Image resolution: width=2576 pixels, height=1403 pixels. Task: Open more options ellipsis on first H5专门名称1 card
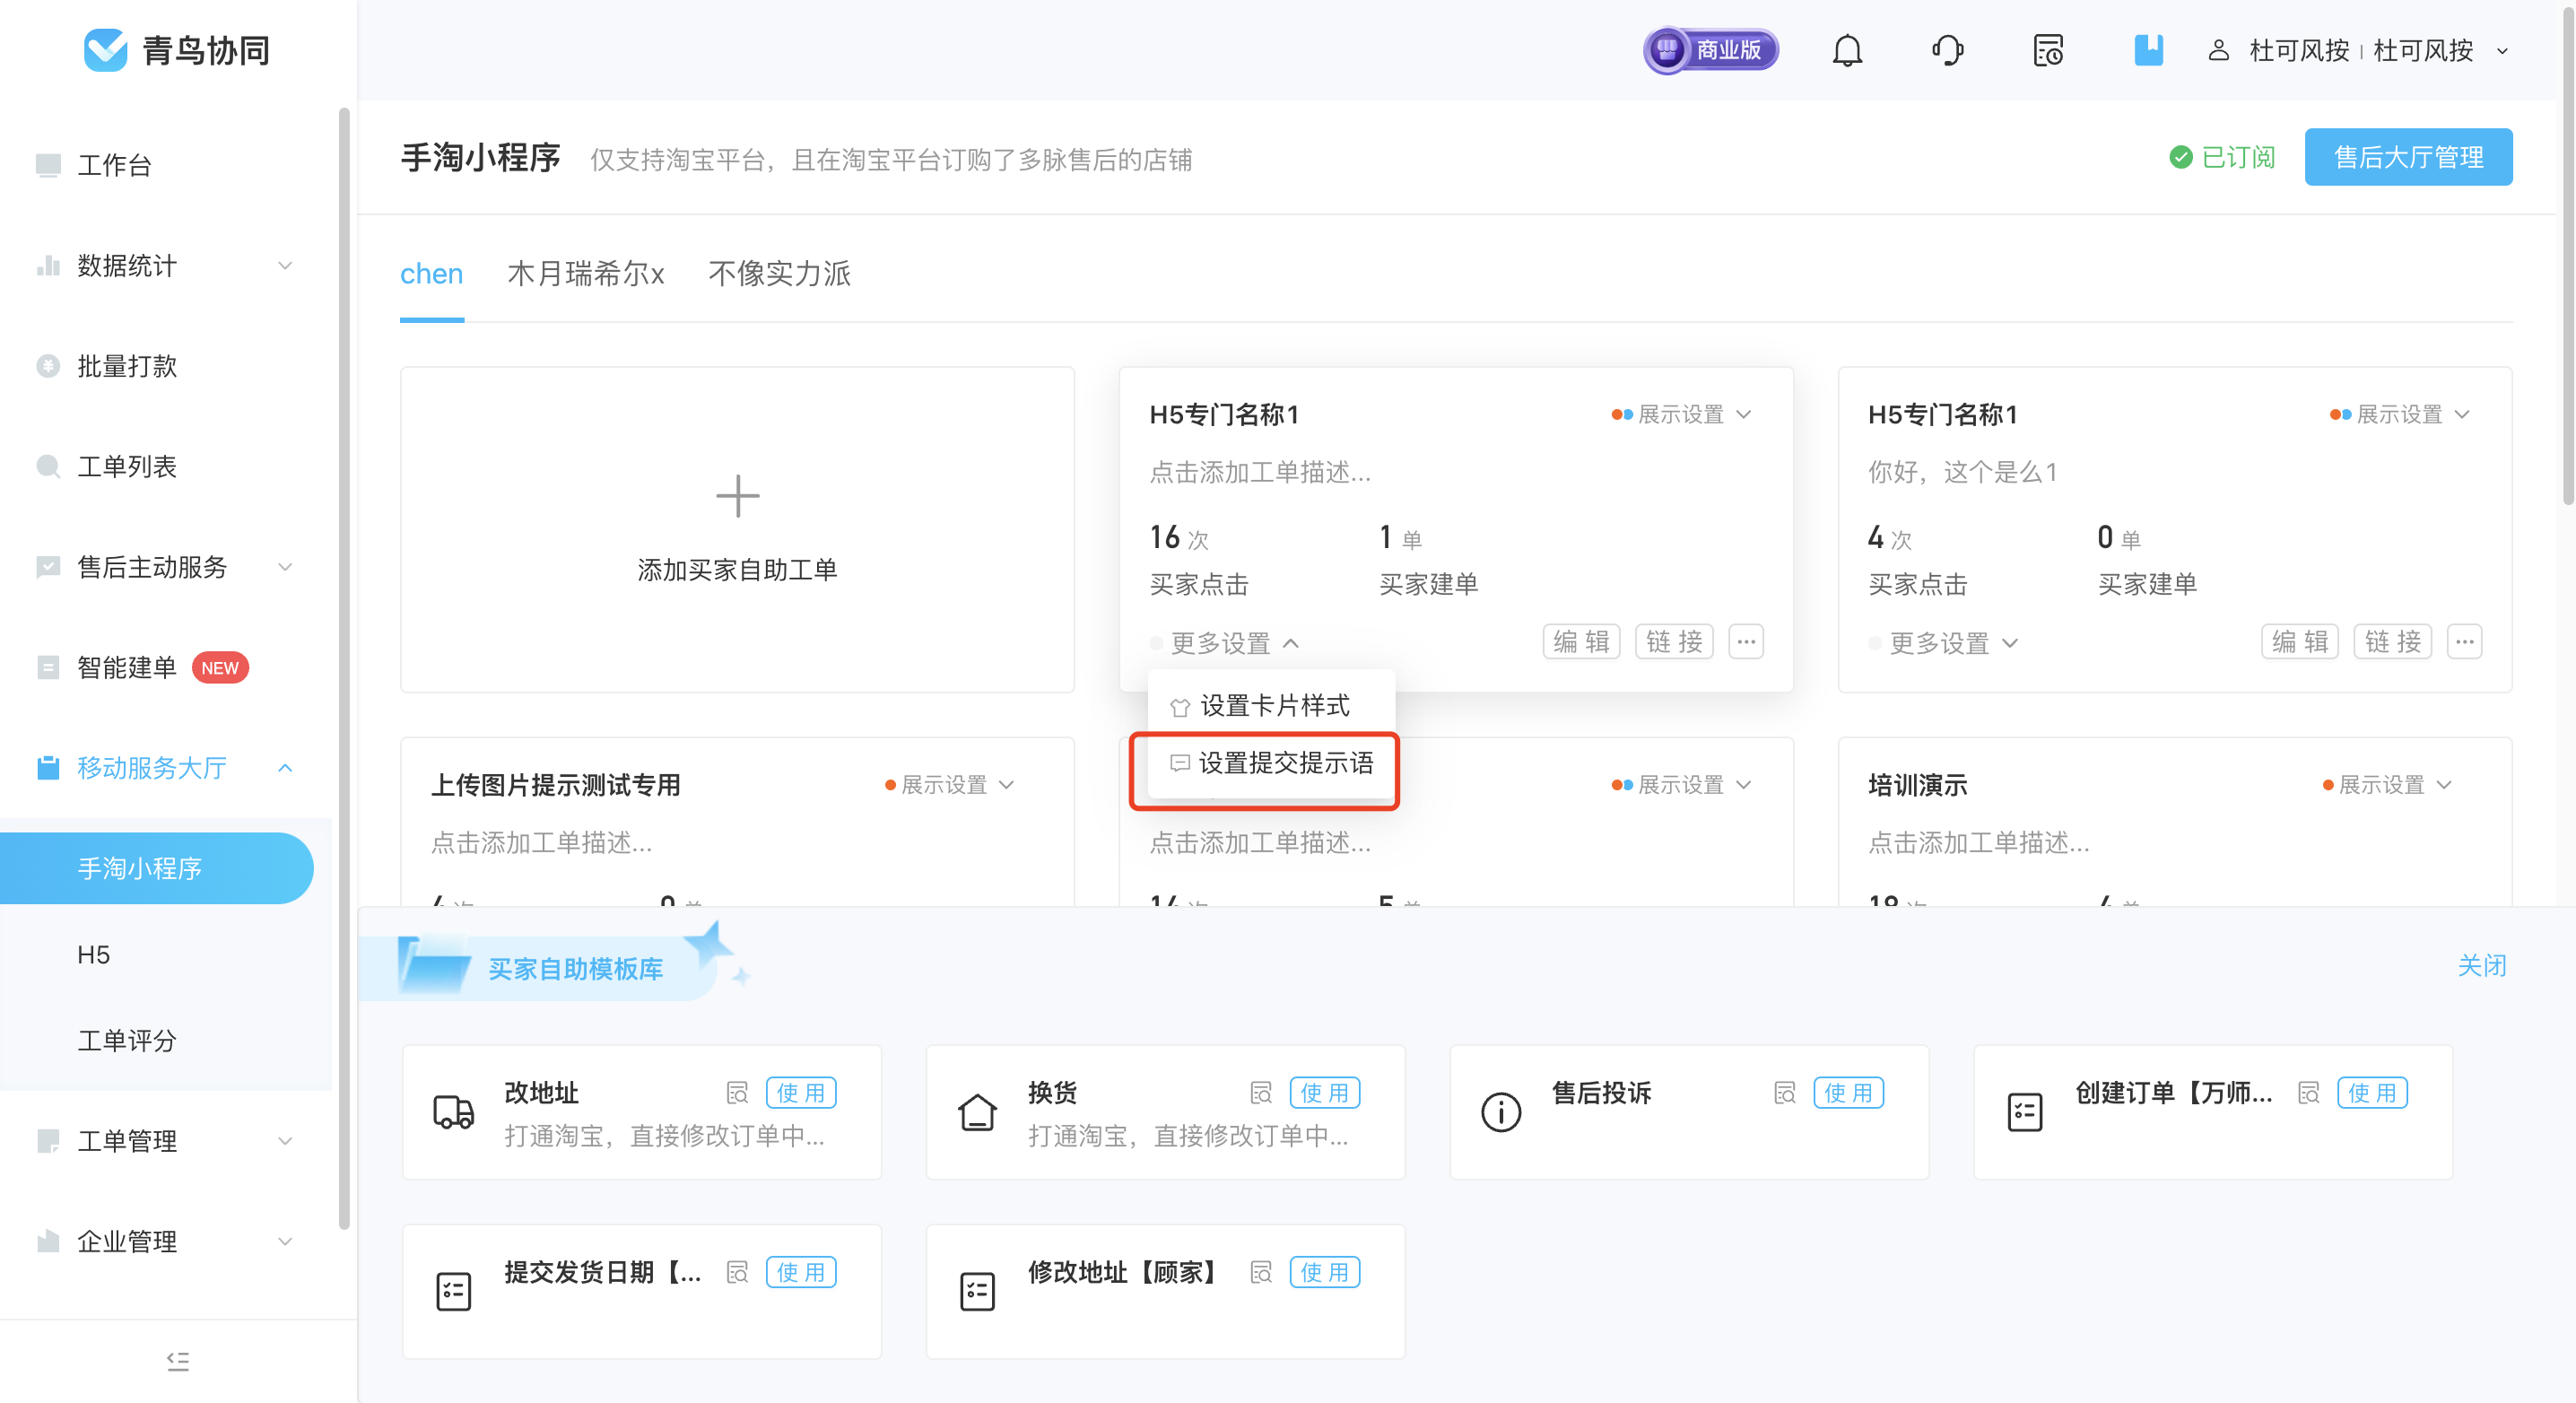click(1746, 642)
